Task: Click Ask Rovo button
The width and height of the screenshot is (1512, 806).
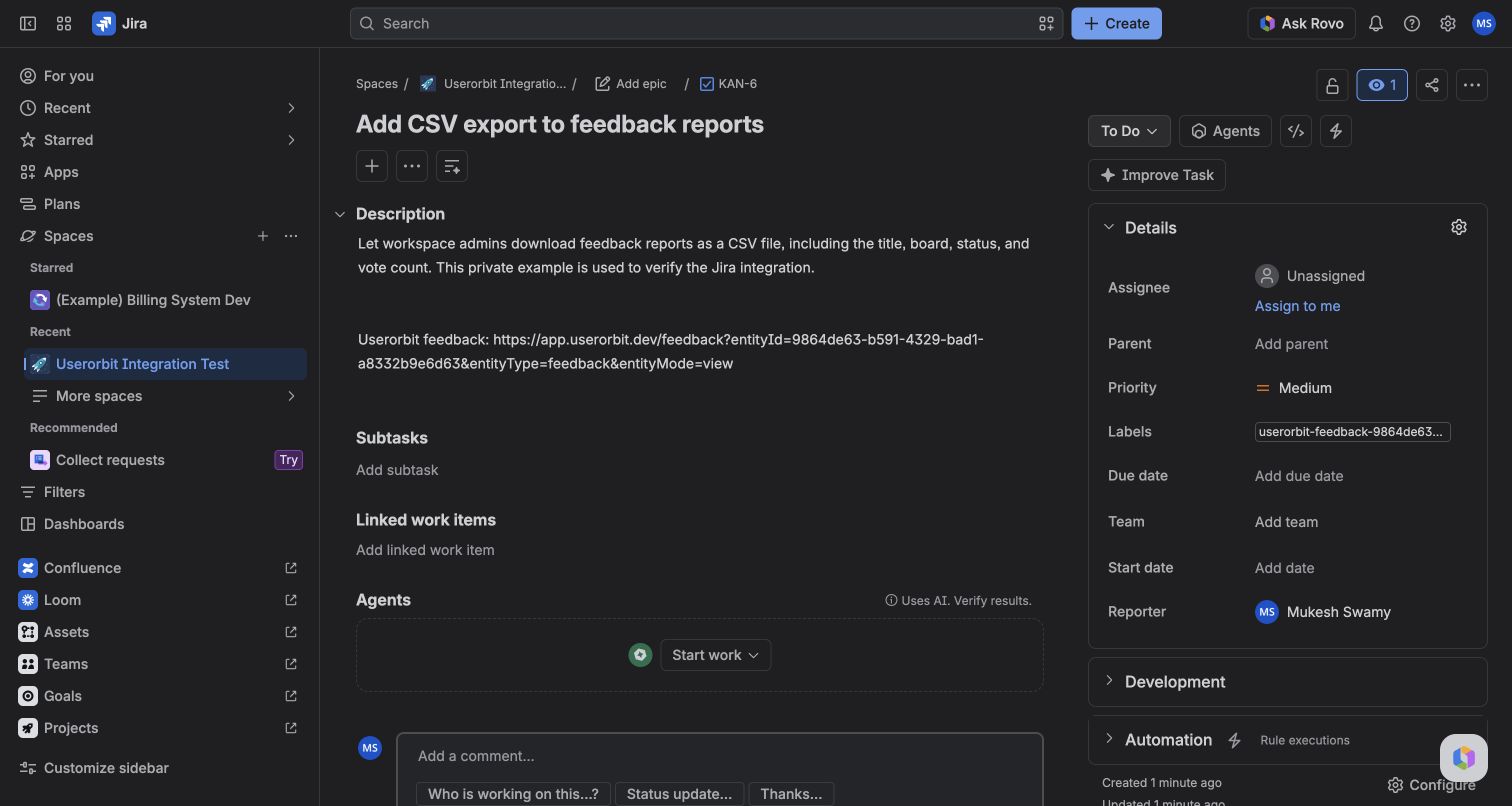Action: pyautogui.click(x=1302, y=23)
